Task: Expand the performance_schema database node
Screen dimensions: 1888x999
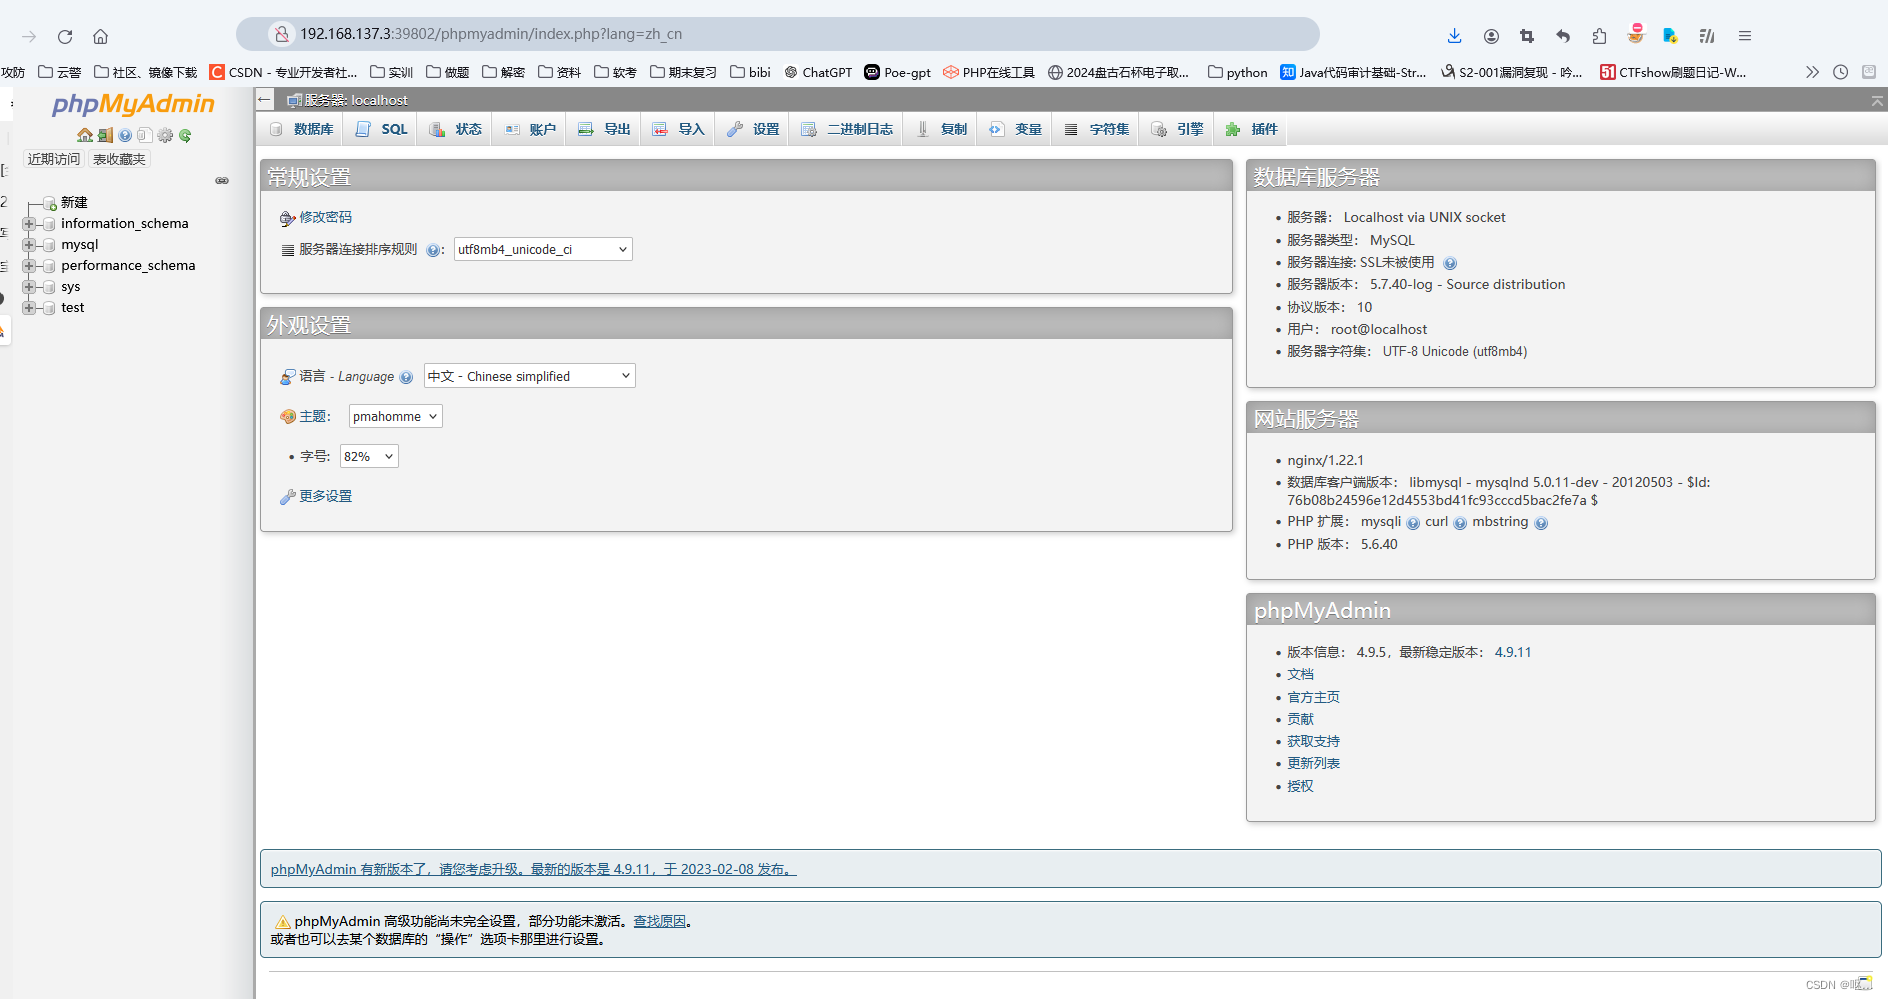Action: click(x=29, y=266)
